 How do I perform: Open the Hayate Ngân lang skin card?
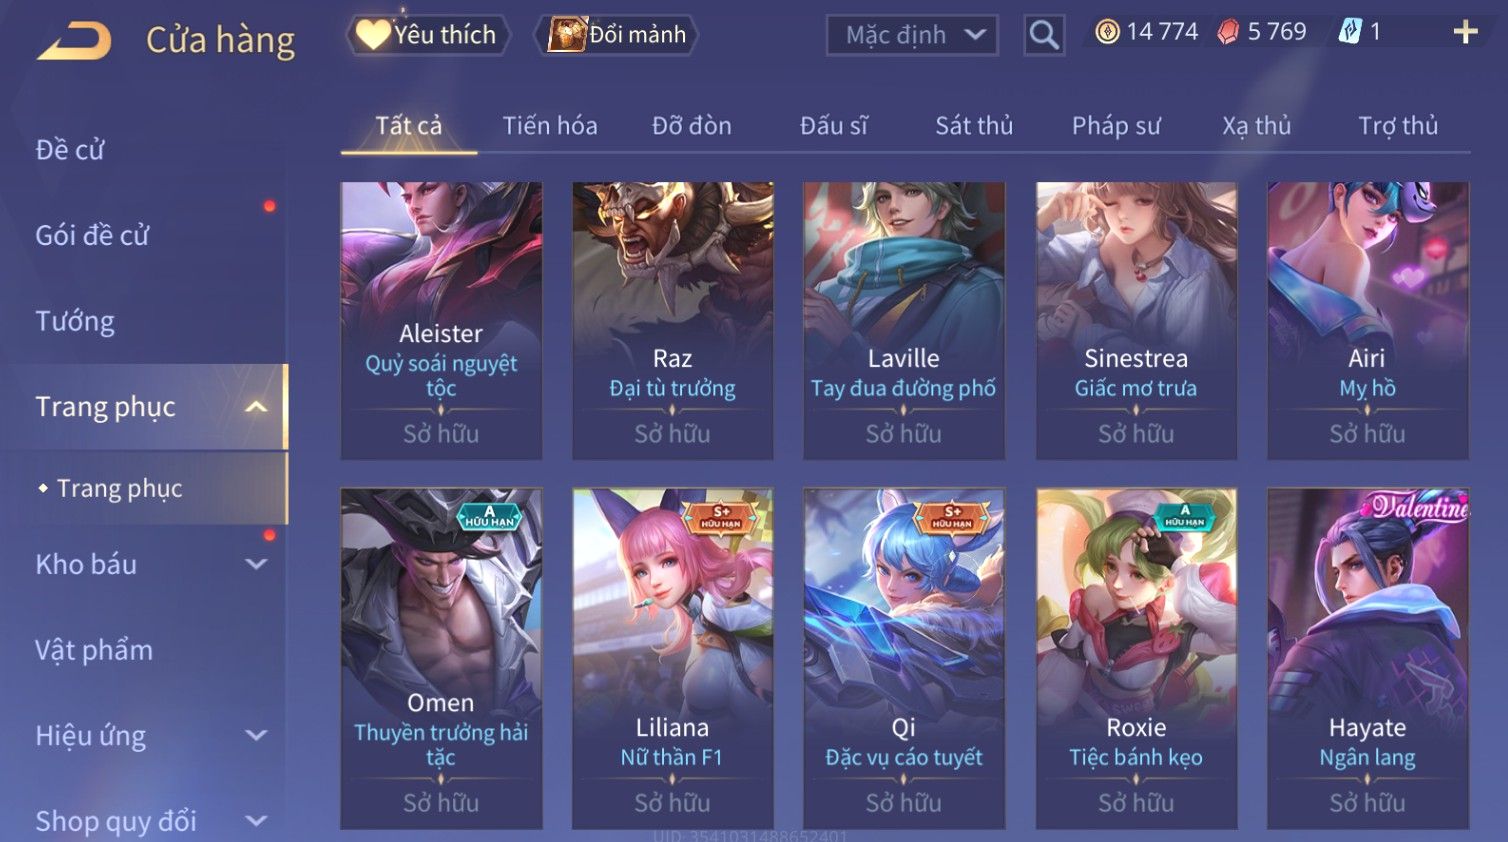tap(1367, 658)
